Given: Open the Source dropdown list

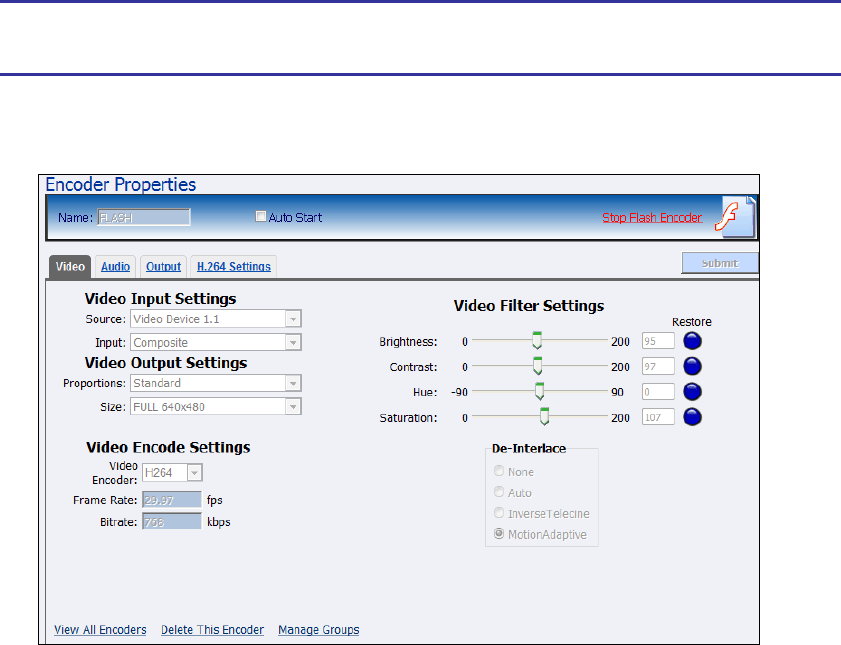Looking at the screenshot, I should click(293, 319).
